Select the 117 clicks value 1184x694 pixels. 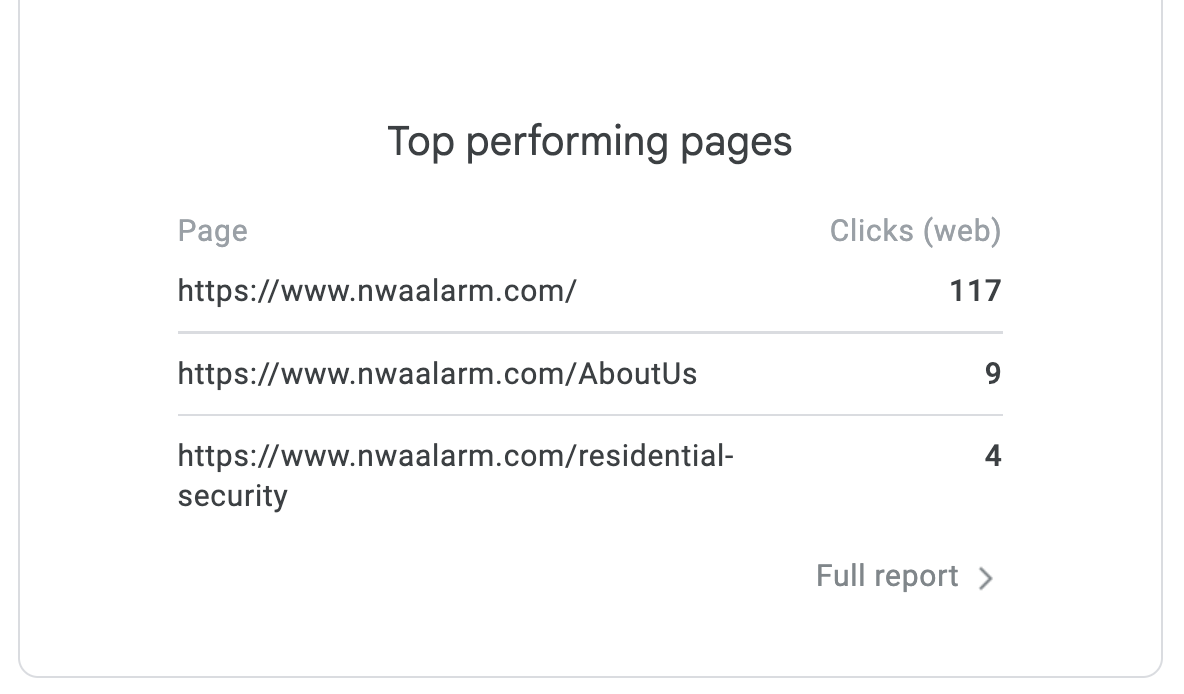(975, 291)
